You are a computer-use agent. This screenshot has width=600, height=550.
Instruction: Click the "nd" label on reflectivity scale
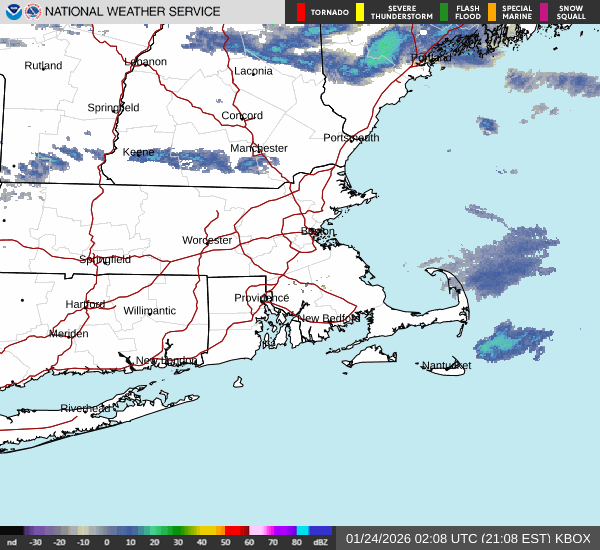(11, 543)
